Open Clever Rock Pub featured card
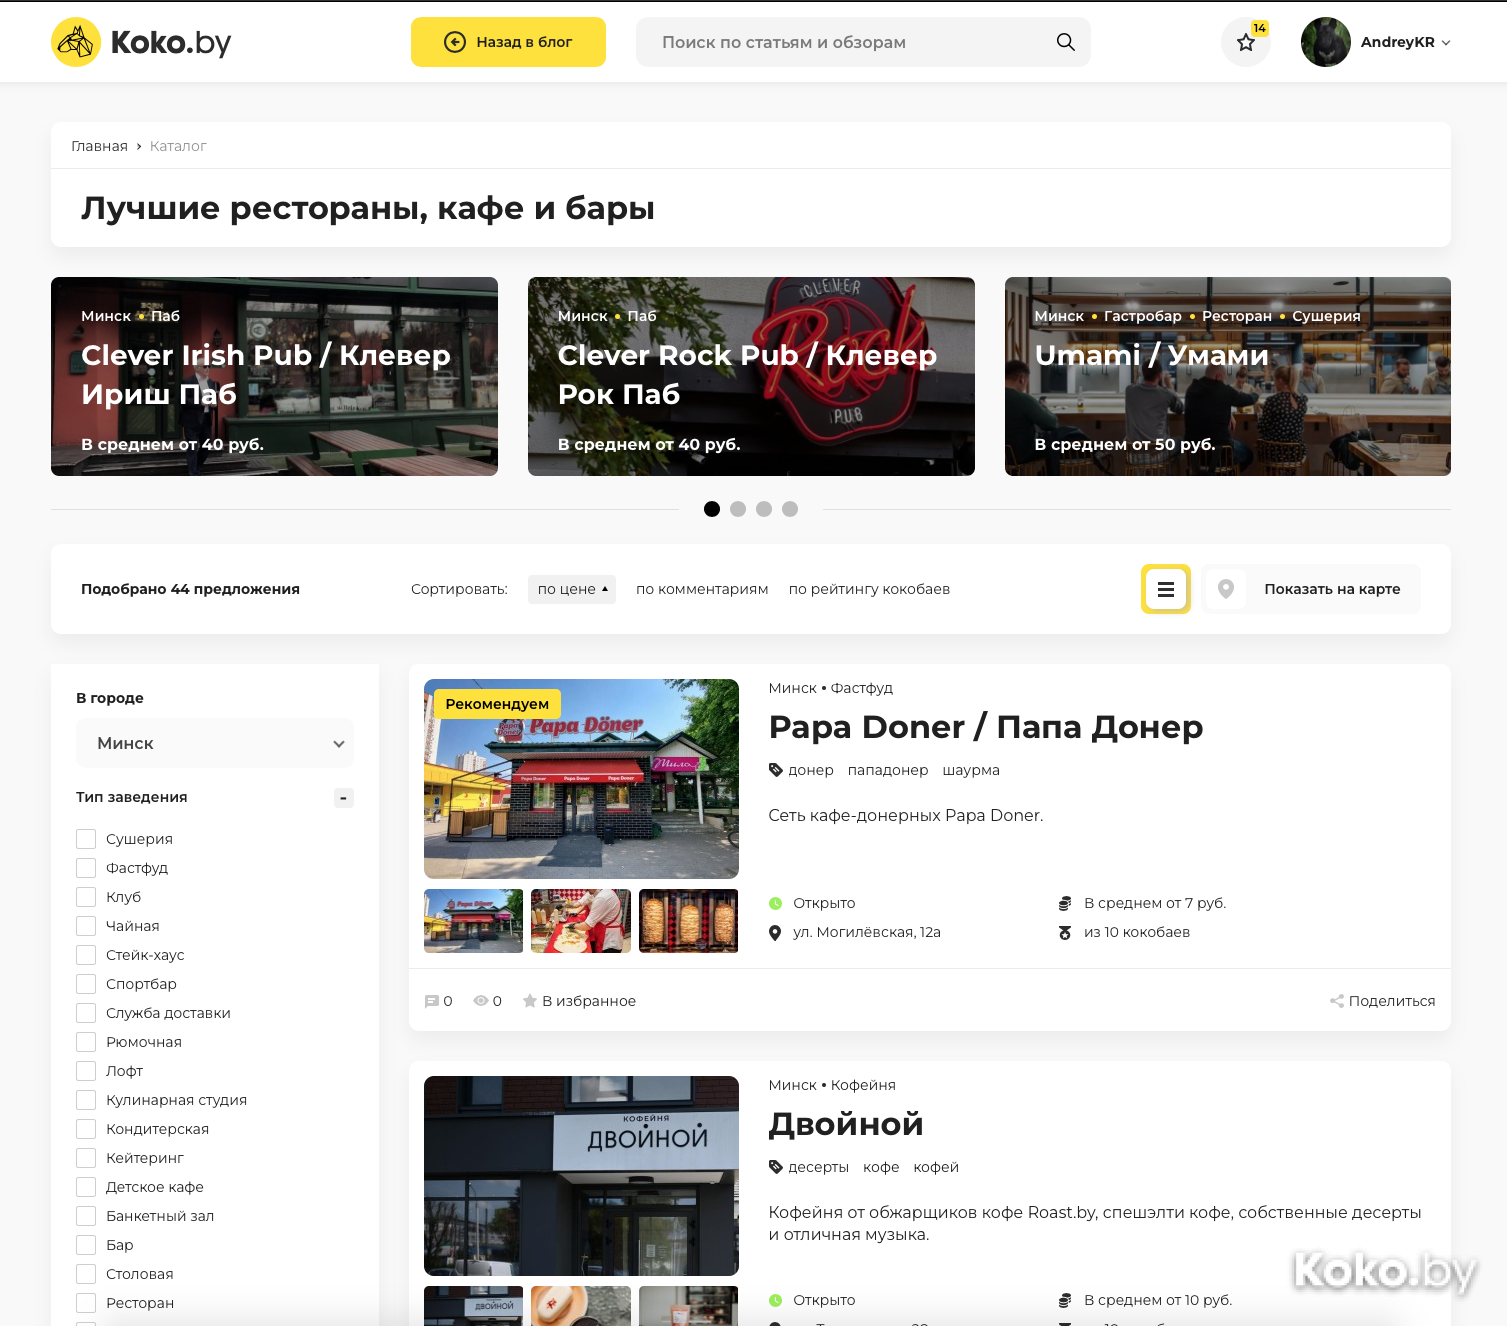Viewport: 1507px width, 1326px height. (751, 376)
